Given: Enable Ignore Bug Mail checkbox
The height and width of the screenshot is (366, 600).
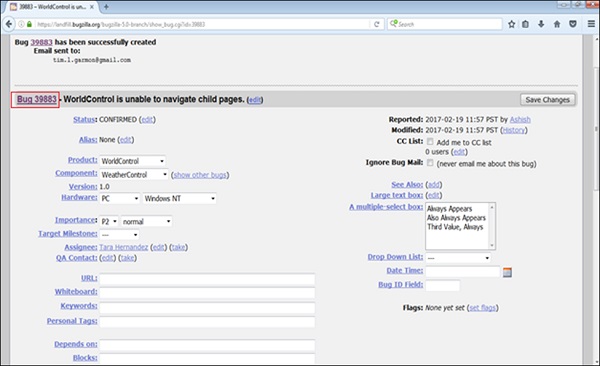Looking at the screenshot, I should [x=430, y=163].
